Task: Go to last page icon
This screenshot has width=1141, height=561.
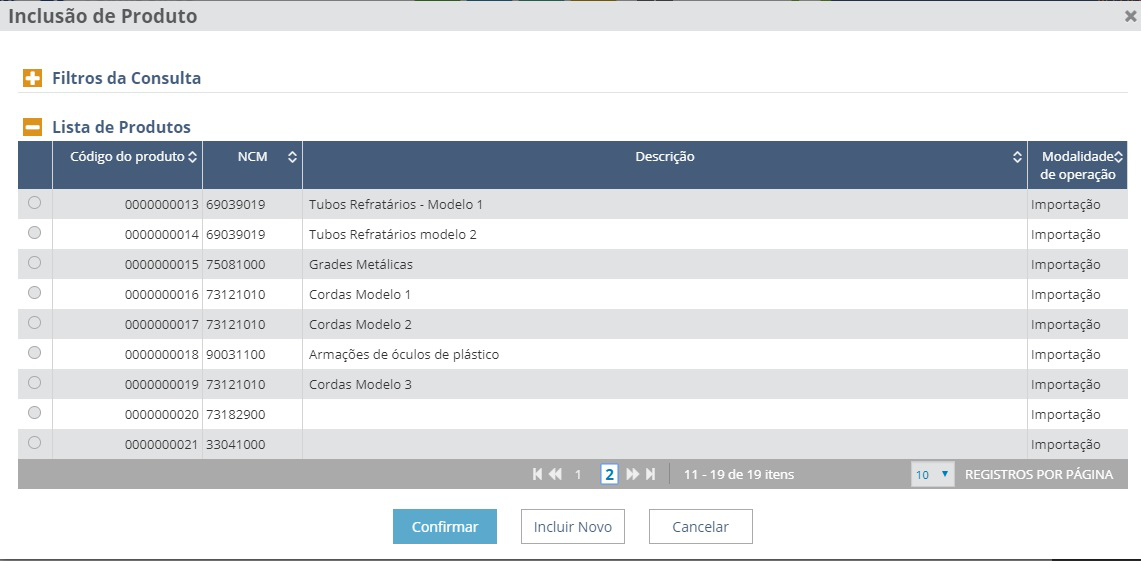Action: tap(651, 474)
